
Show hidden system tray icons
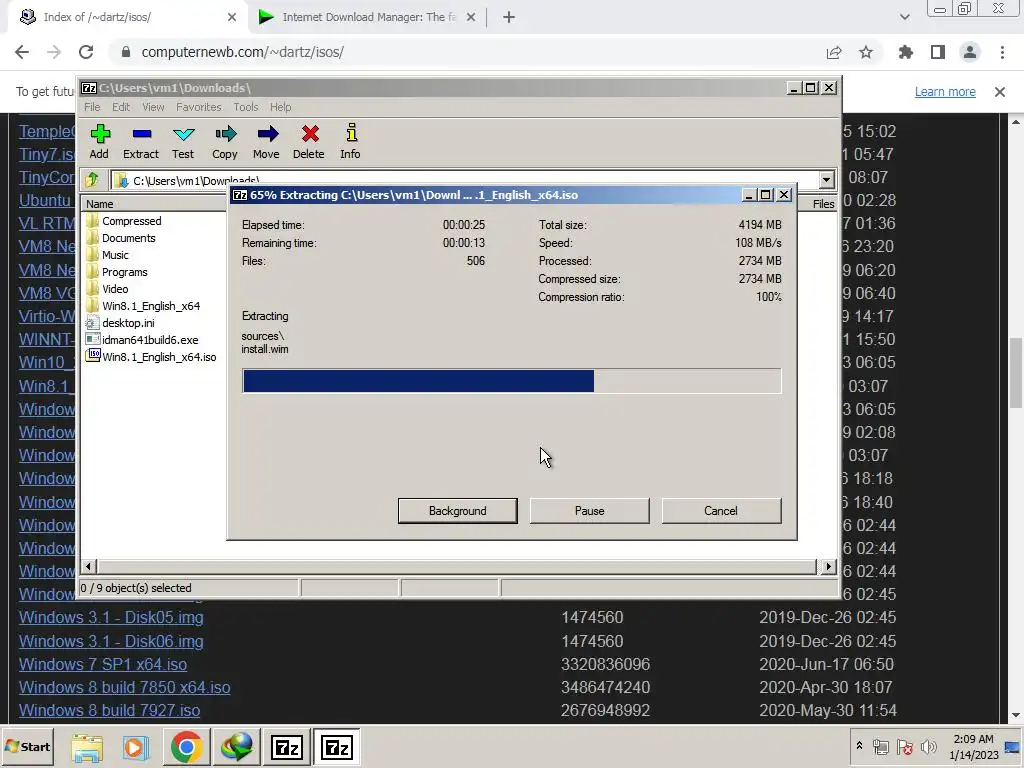[x=859, y=746]
